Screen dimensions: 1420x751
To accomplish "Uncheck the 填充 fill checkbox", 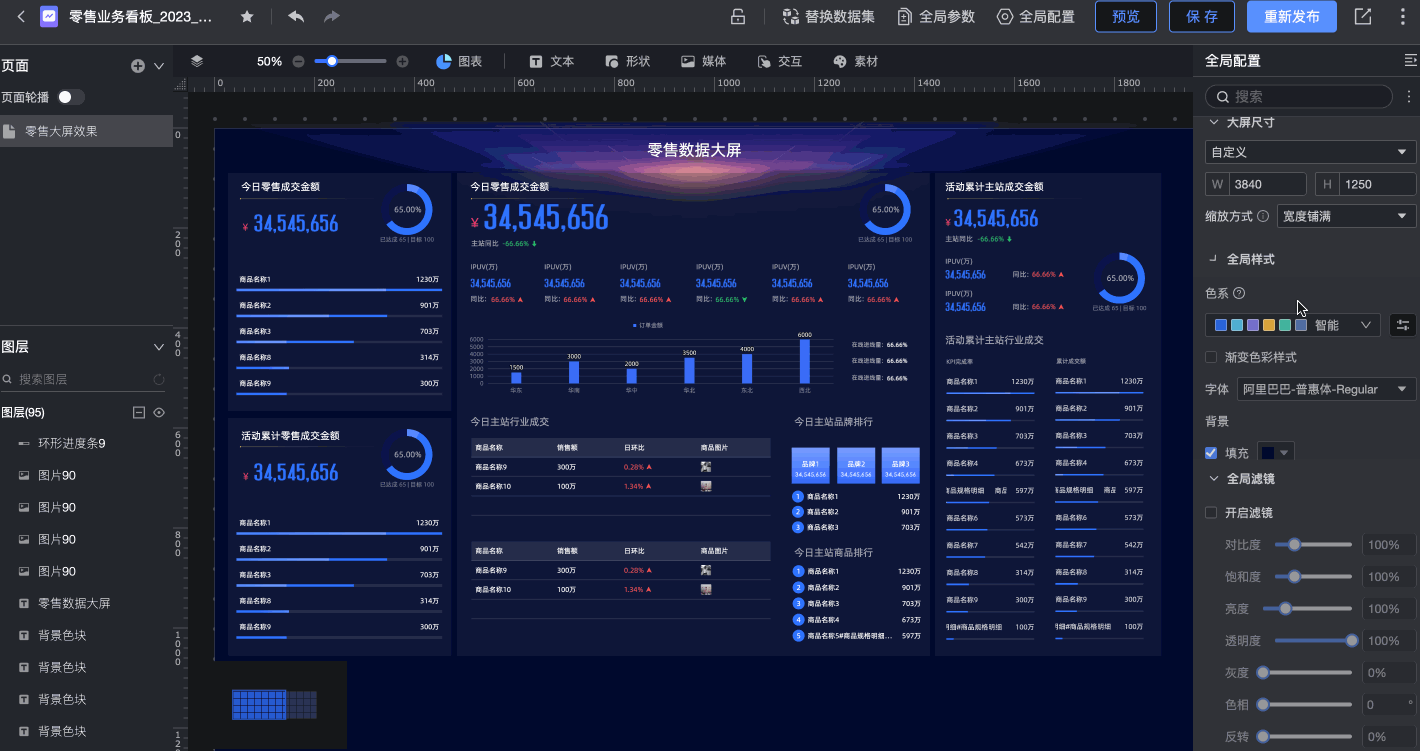I will 1212,453.
